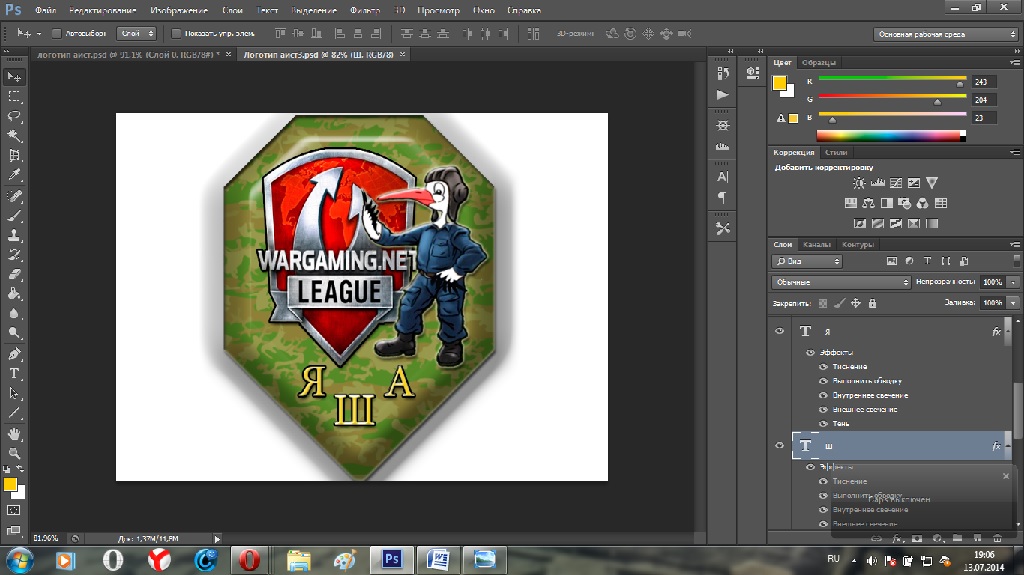Select the Eraser tool
The width and height of the screenshot is (1024, 575).
pyautogui.click(x=14, y=274)
